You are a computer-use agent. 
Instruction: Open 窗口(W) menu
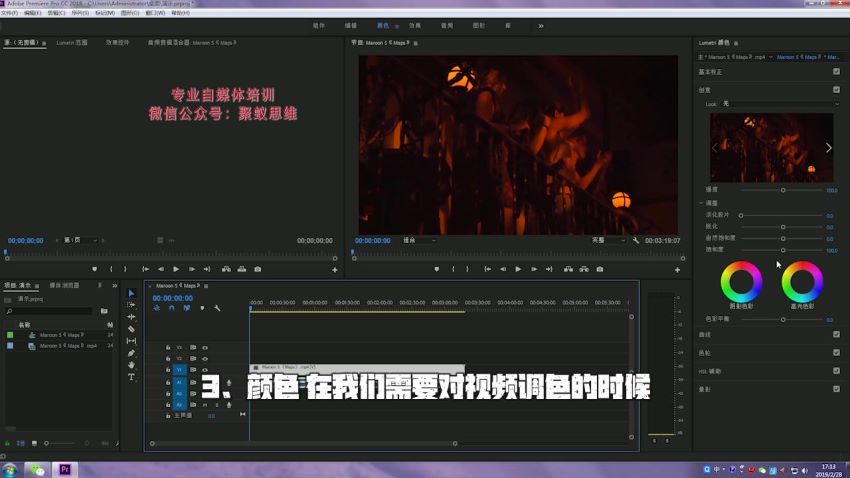tap(155, 12)
